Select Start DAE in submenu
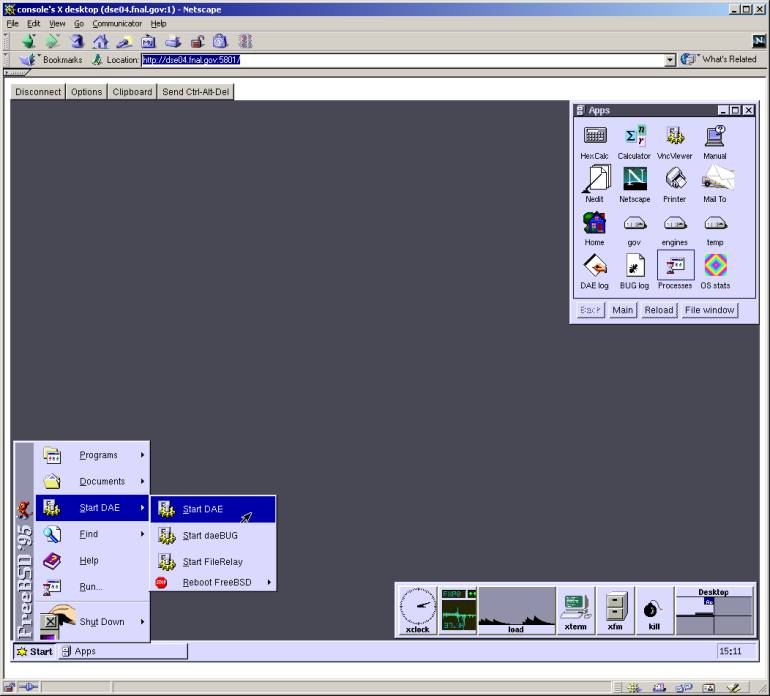The width and height of the screenshot is (770, 696). [213, 509]
